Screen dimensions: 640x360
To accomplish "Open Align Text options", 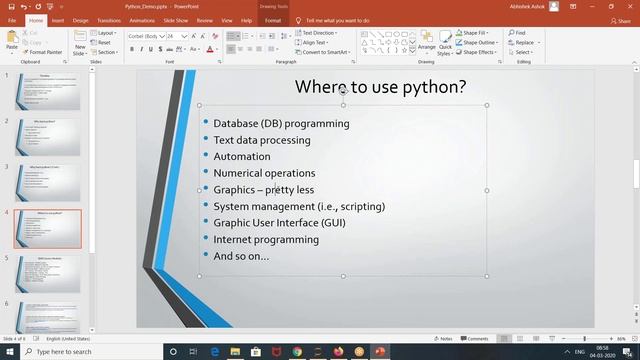I will 311,42.
